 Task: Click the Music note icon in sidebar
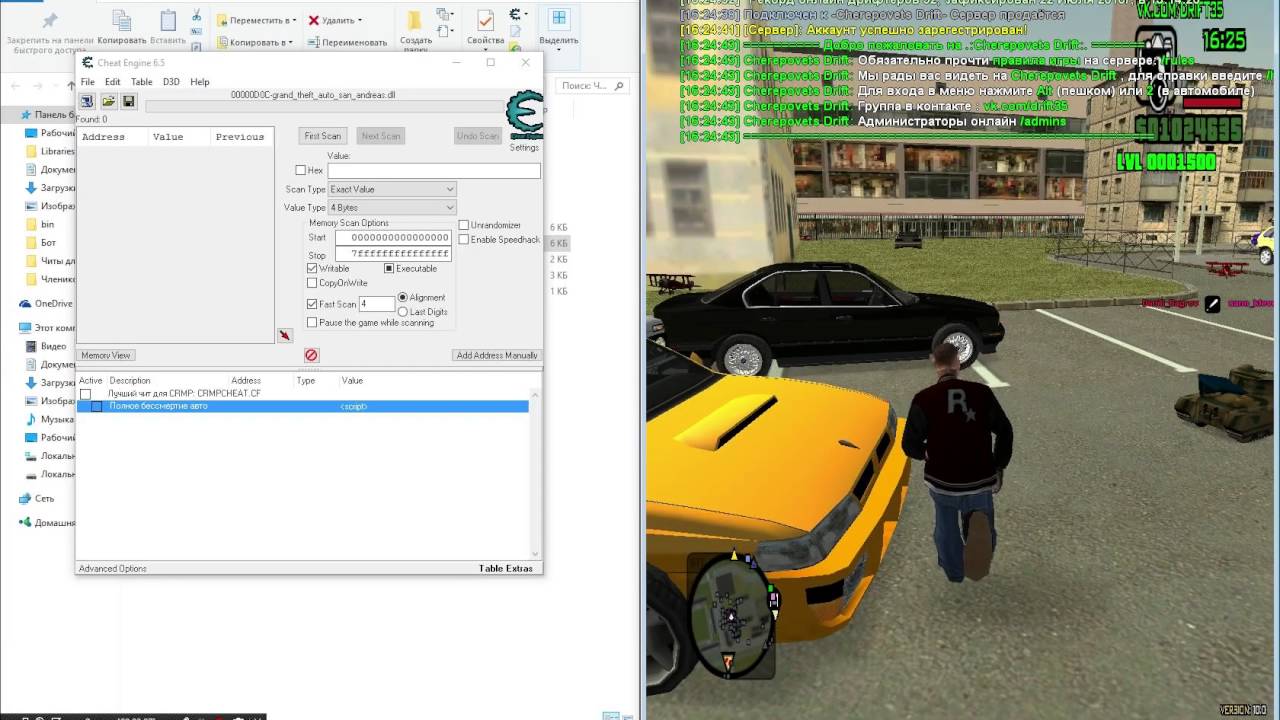click(x=32, y=419)
